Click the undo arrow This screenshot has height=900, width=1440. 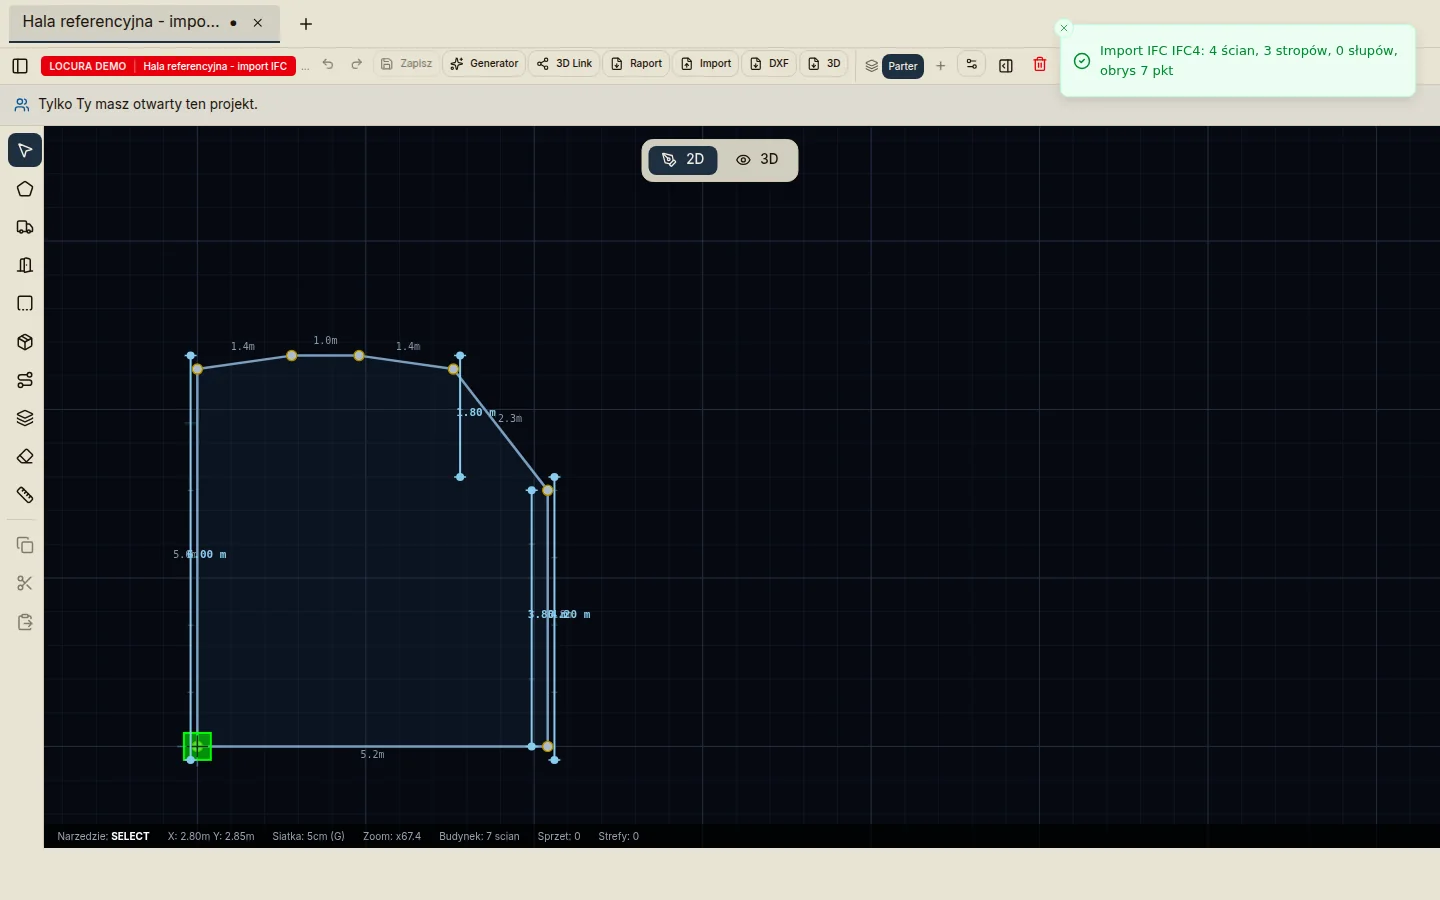328,64
